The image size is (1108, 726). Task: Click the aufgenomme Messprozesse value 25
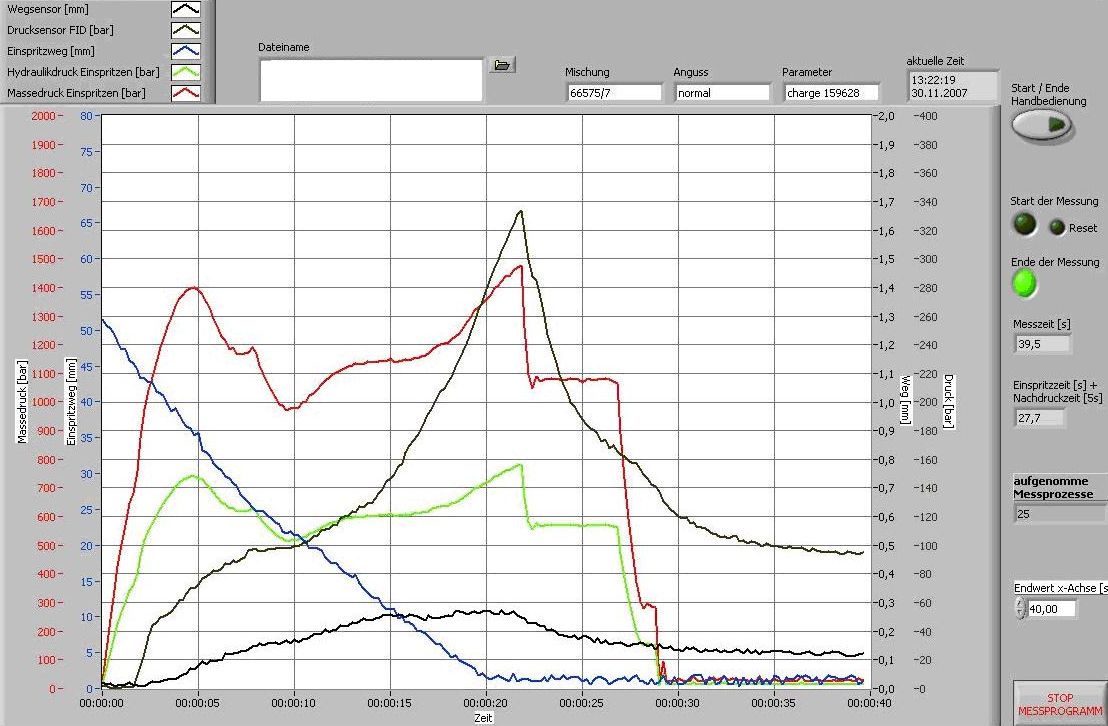click(1060, 514)
